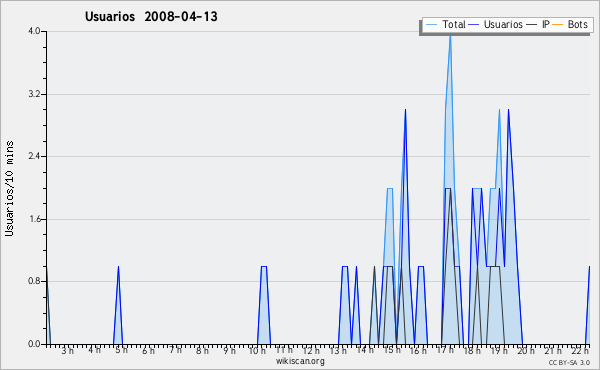Click the 'wikiscan.org' source text
The image size is (600, 370).
(300, 361)
